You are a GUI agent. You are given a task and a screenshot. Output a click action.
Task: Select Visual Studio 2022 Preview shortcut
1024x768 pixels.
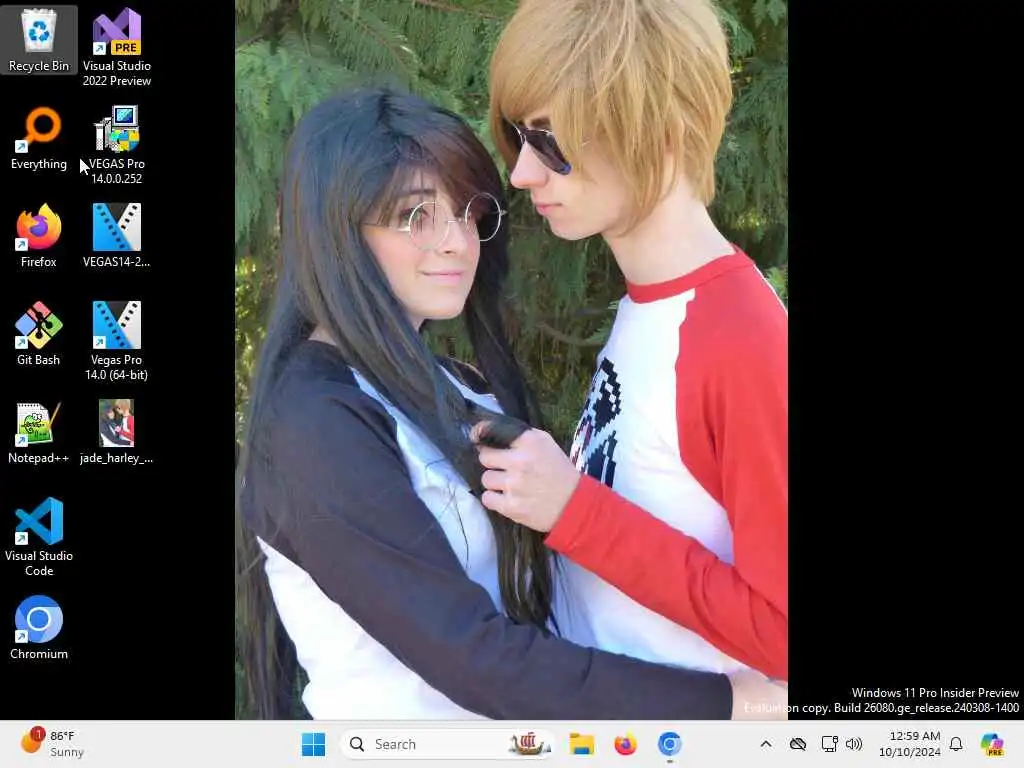(117, 47)
